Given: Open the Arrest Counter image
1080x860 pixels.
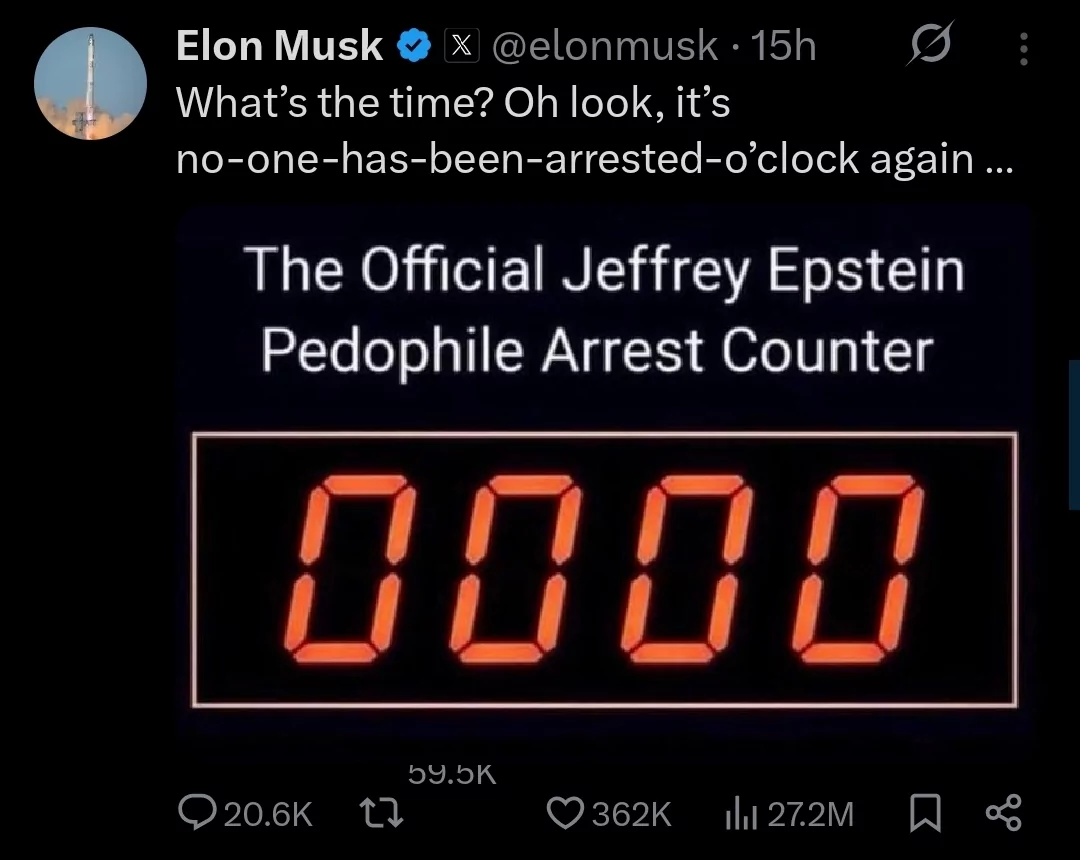Looking at the screenshot, I should [604, 470].
